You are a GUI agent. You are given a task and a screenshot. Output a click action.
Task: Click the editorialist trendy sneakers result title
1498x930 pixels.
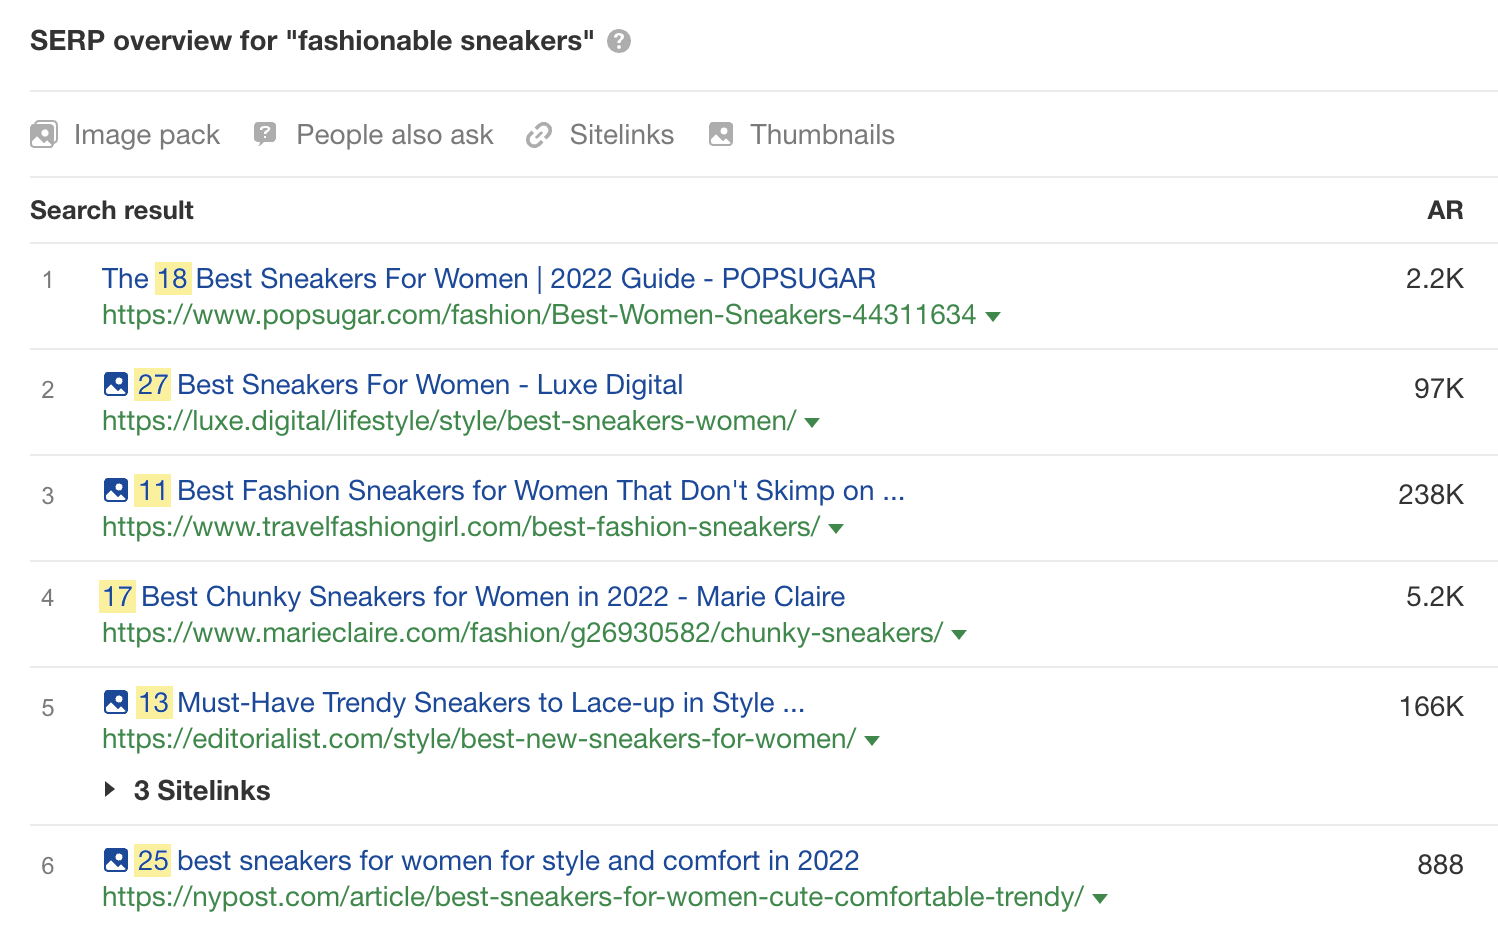click(x=470, y=702)
